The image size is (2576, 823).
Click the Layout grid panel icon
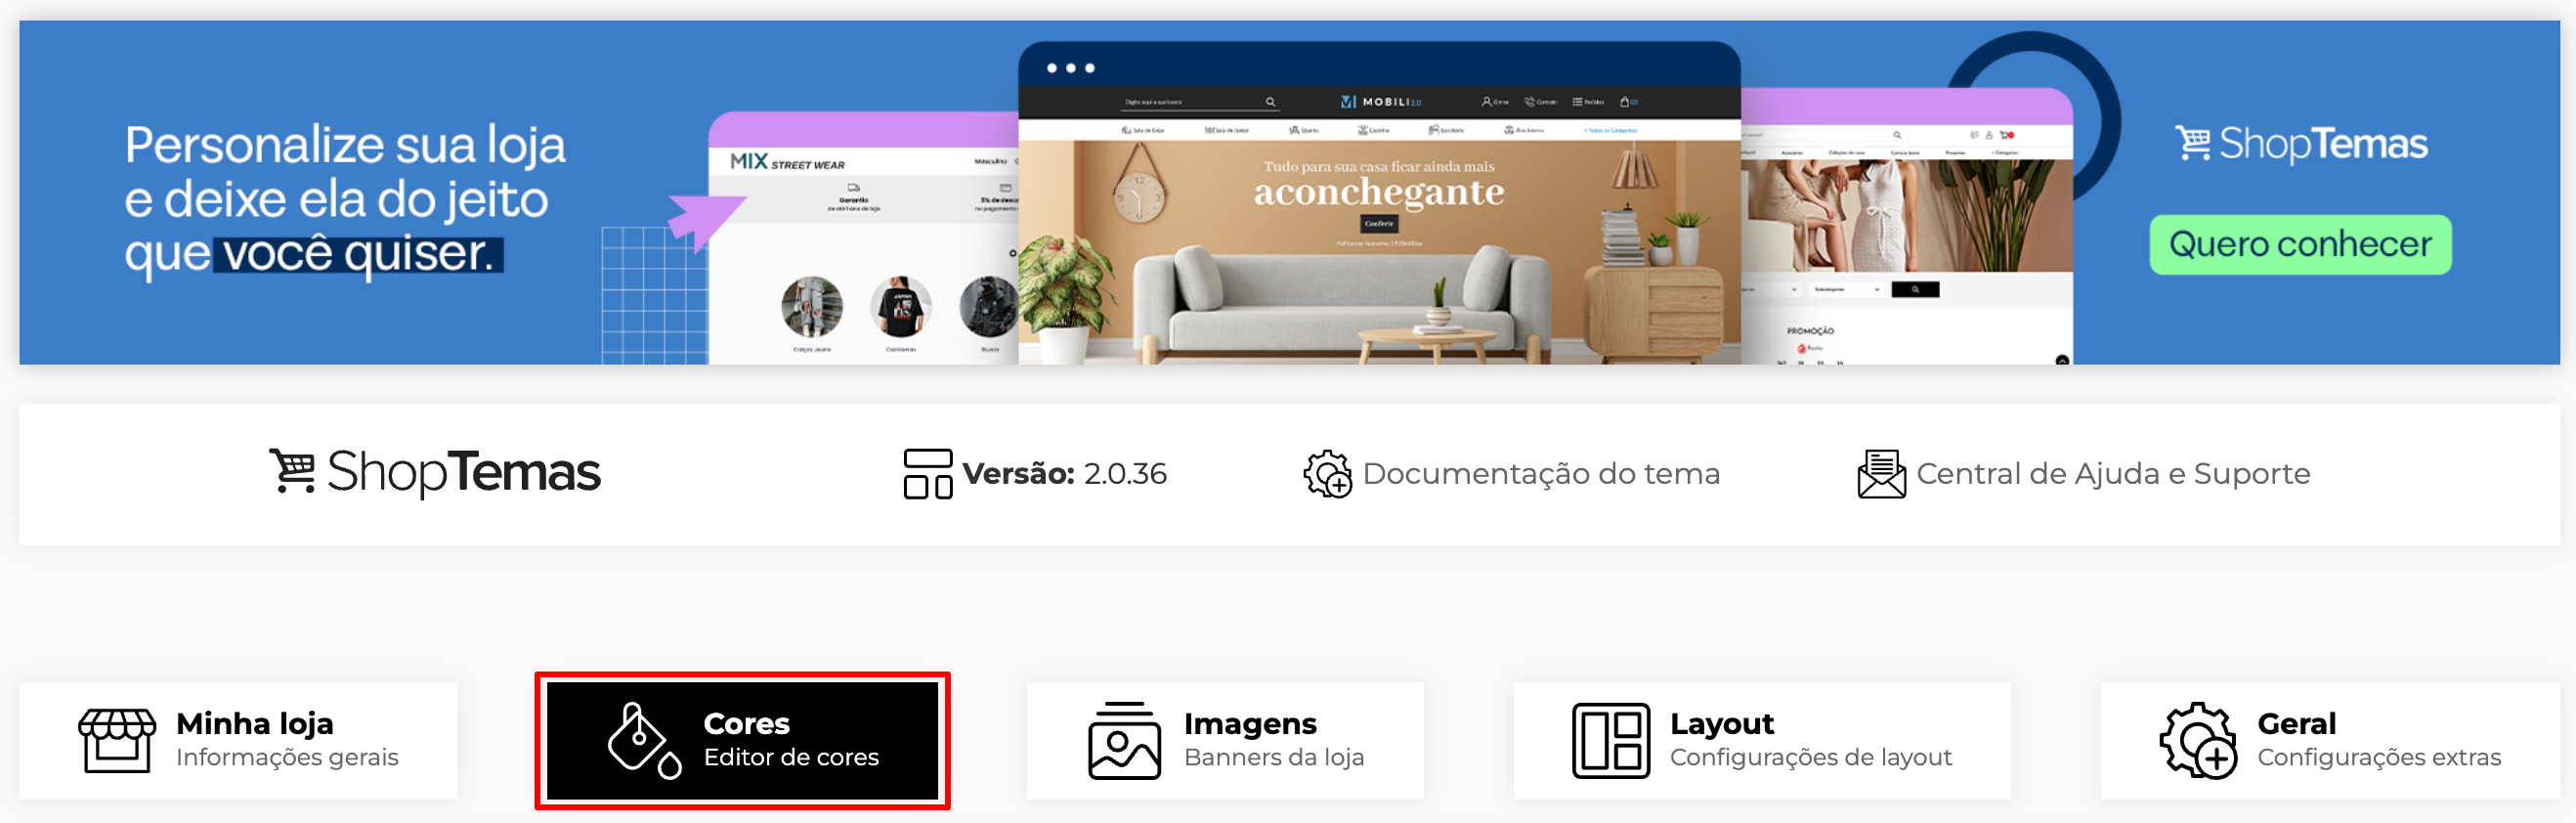[x=1610, y=740]
